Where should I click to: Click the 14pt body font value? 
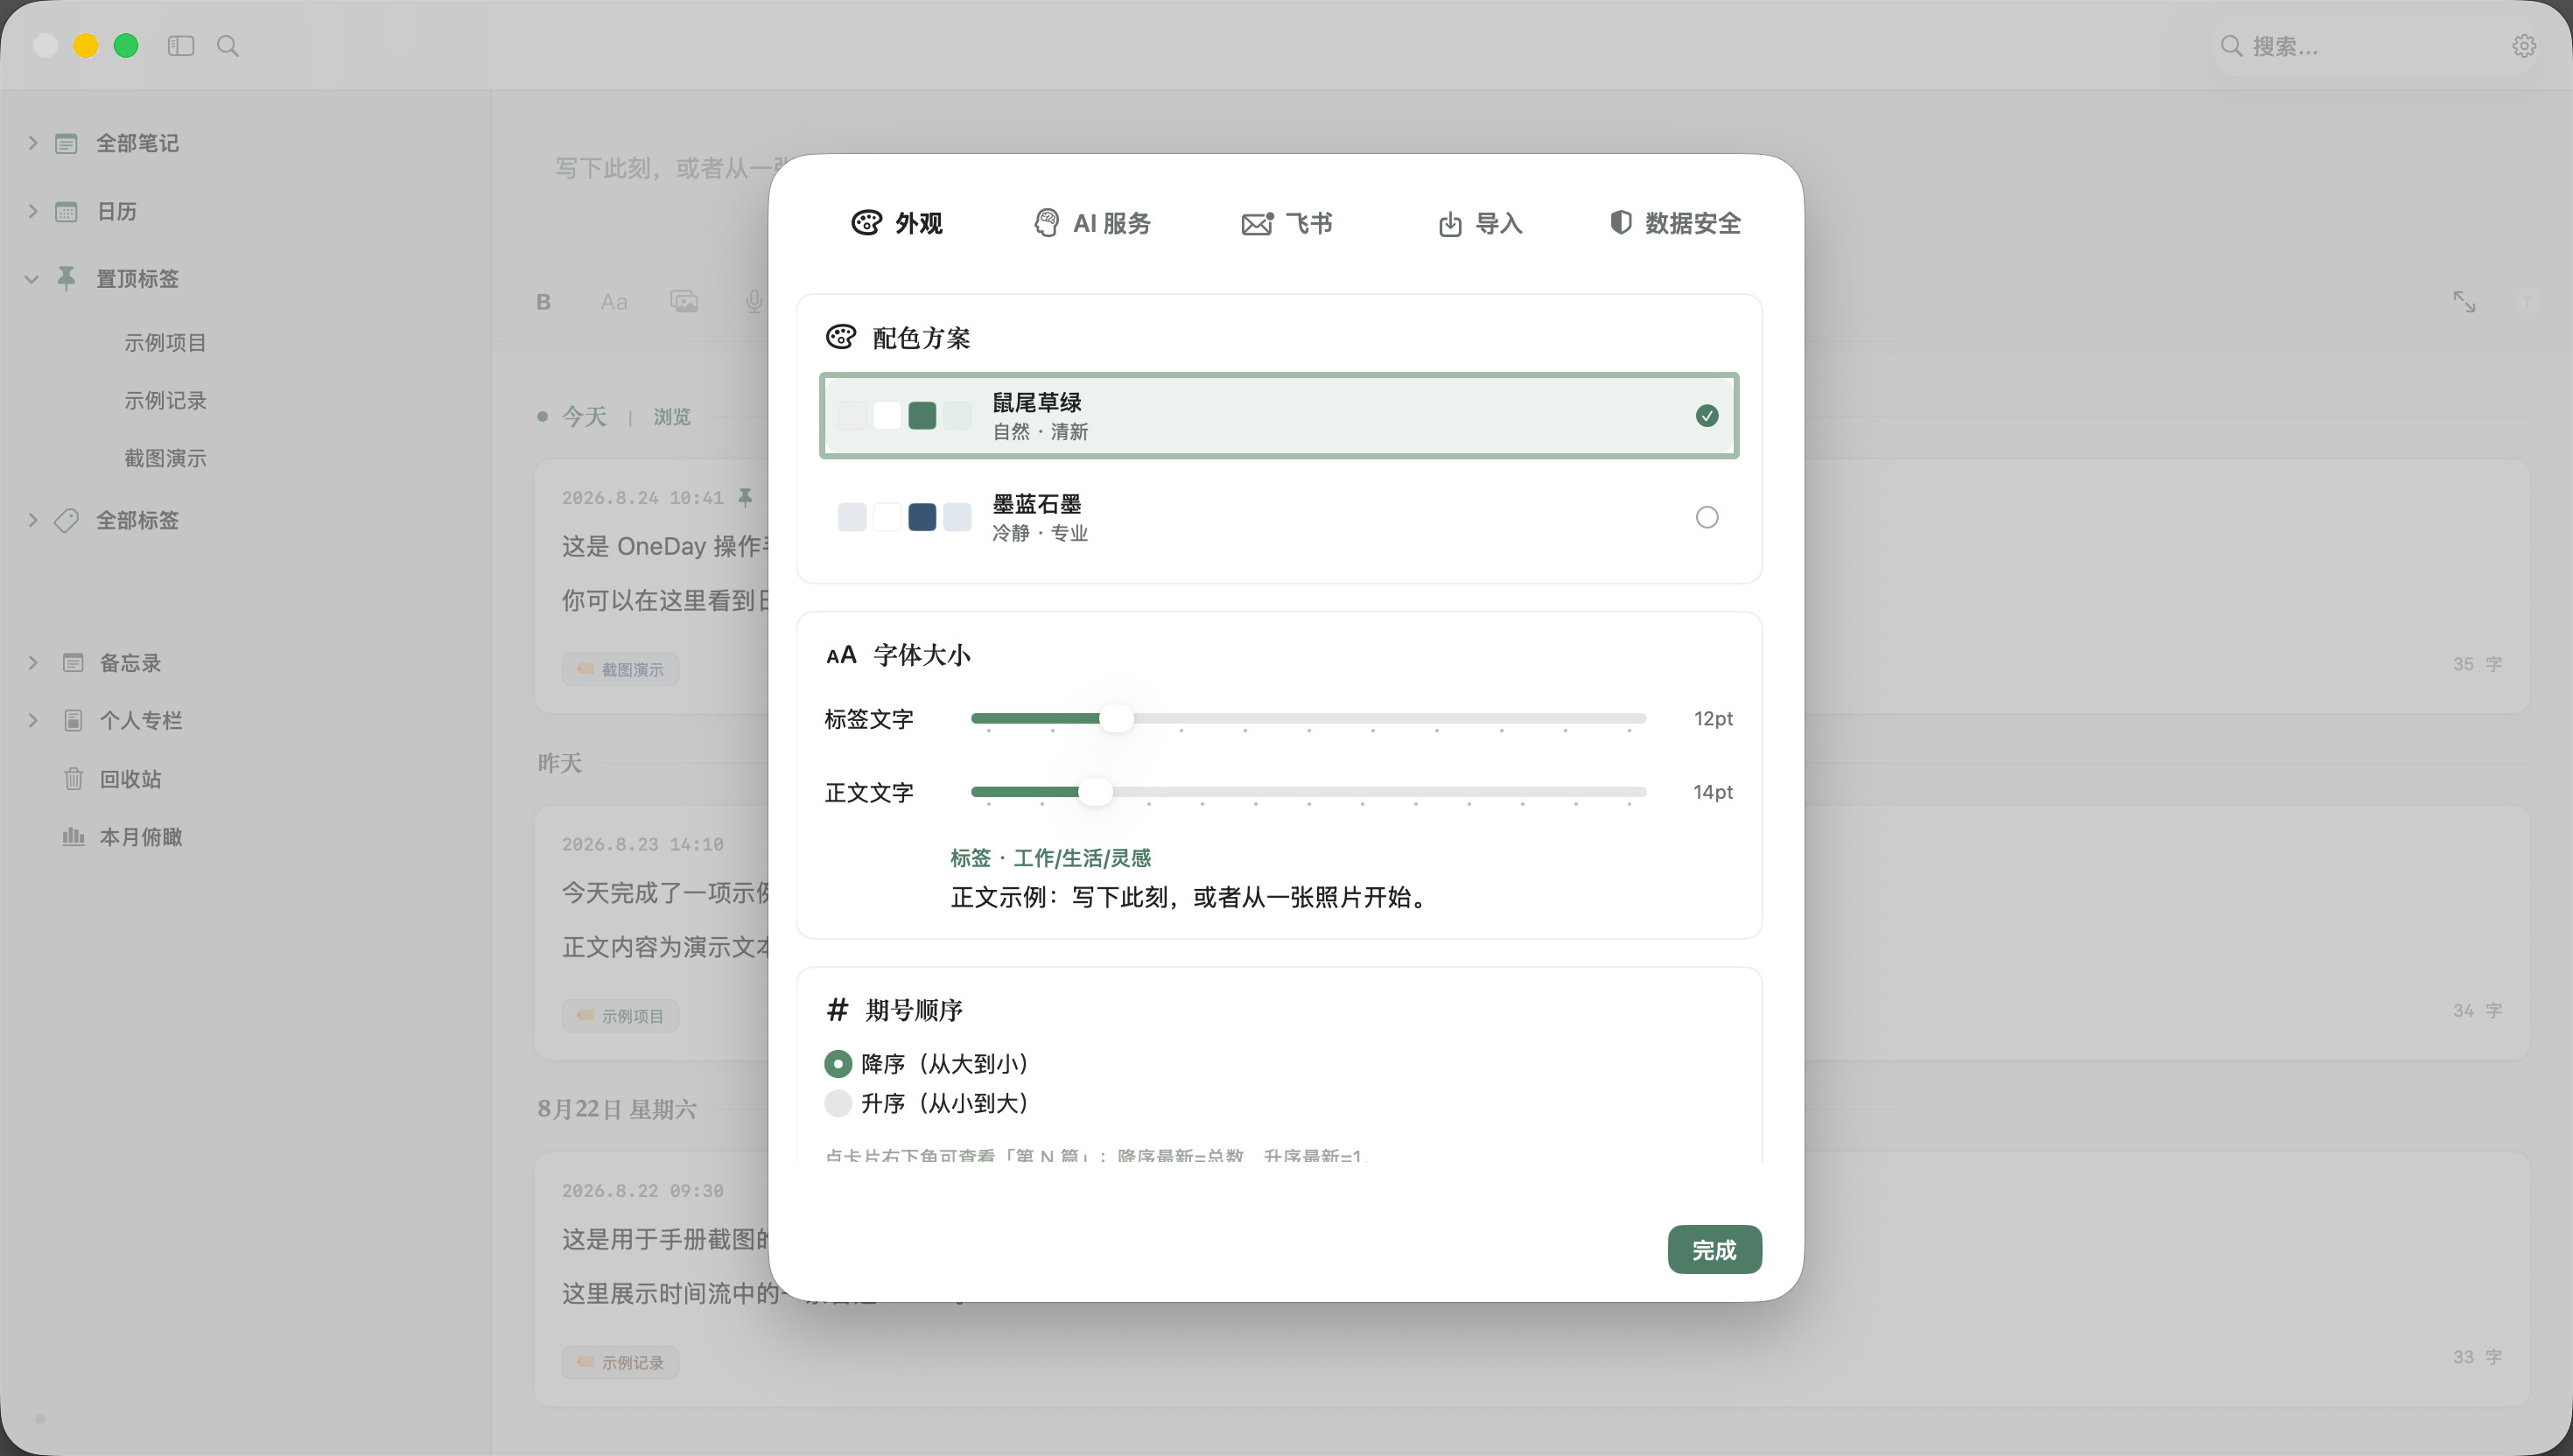(1713, 792)
